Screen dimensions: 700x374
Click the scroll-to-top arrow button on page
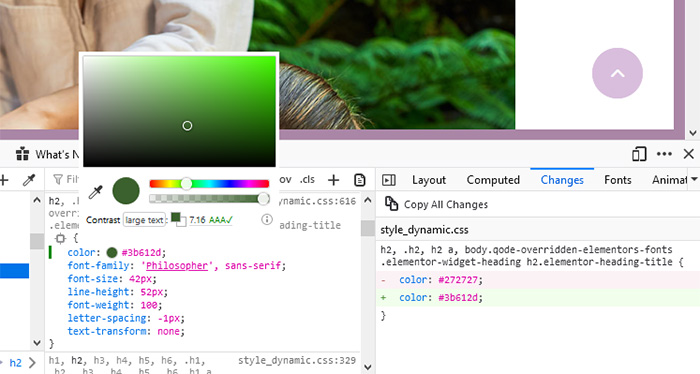pyautogui.click(x=617, y=73)
